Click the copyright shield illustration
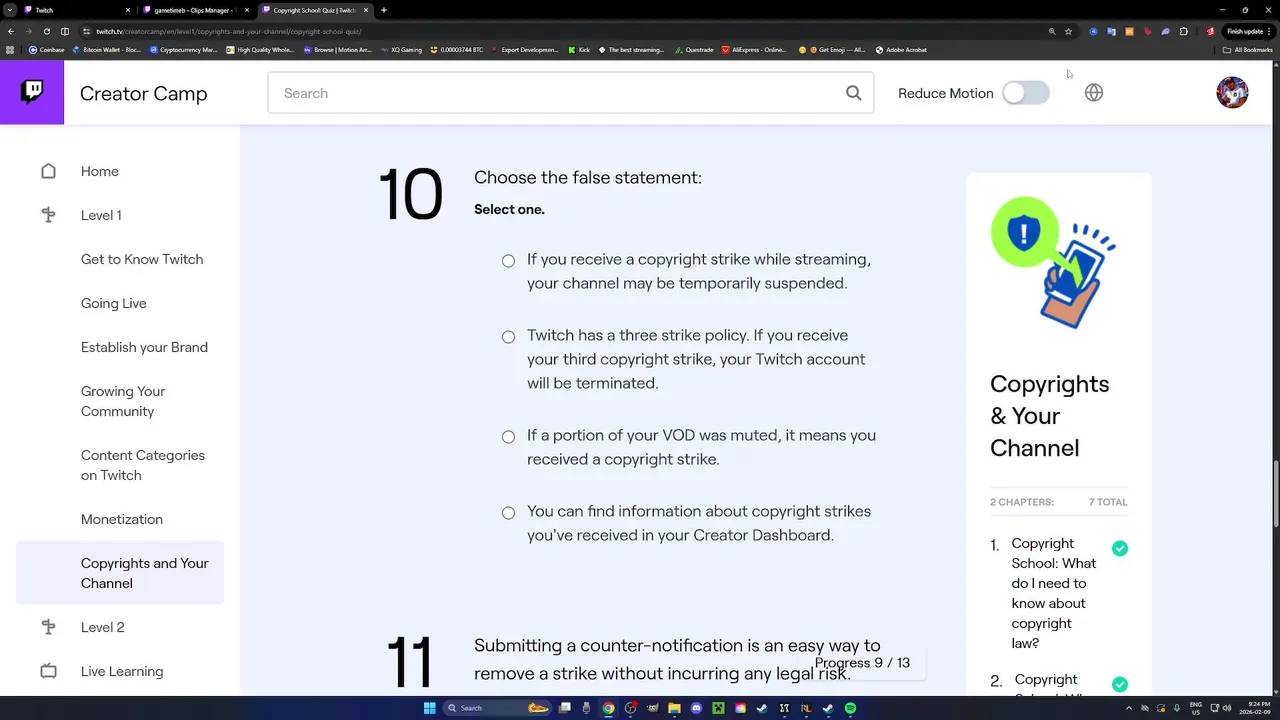1280x720 pixels. tap(1054, 262)
